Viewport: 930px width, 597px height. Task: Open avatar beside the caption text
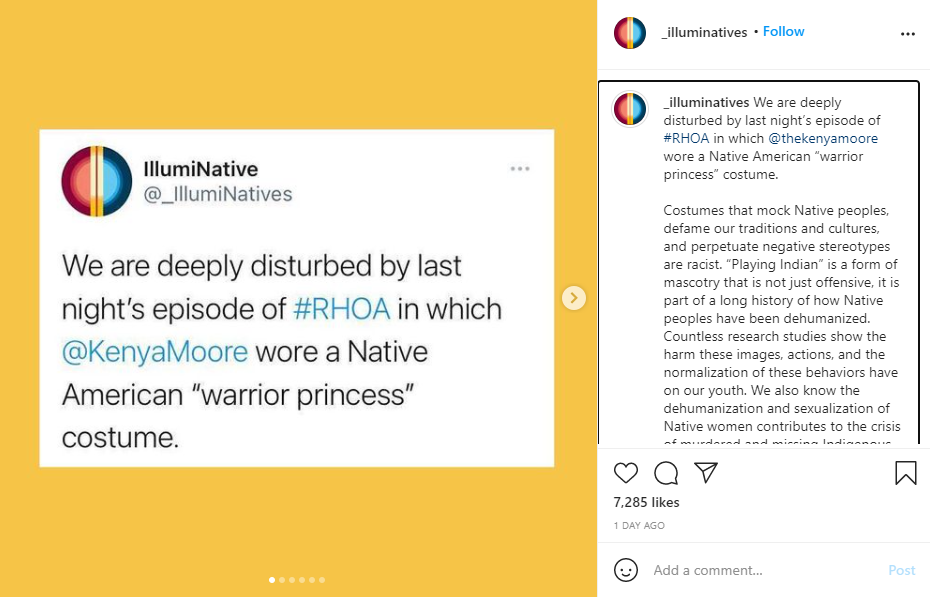pyautogui.click(x=630, y=109)
